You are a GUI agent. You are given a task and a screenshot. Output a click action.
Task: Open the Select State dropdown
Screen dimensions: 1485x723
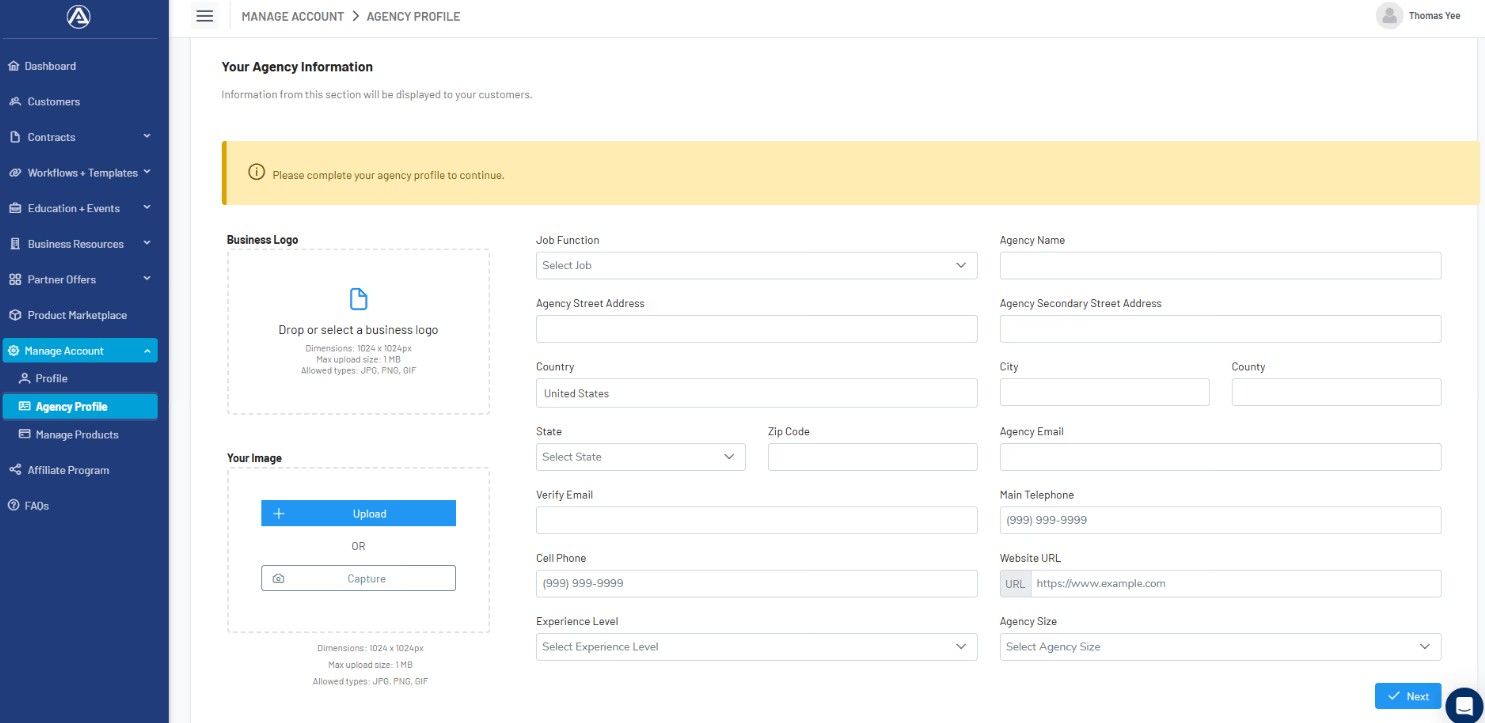click(640, 457)
